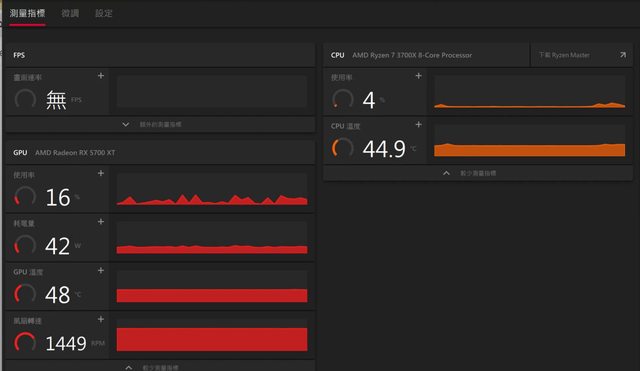Click plus icon on GPU temperature metric
Screen dimensions: 640x371
[101, 271]
